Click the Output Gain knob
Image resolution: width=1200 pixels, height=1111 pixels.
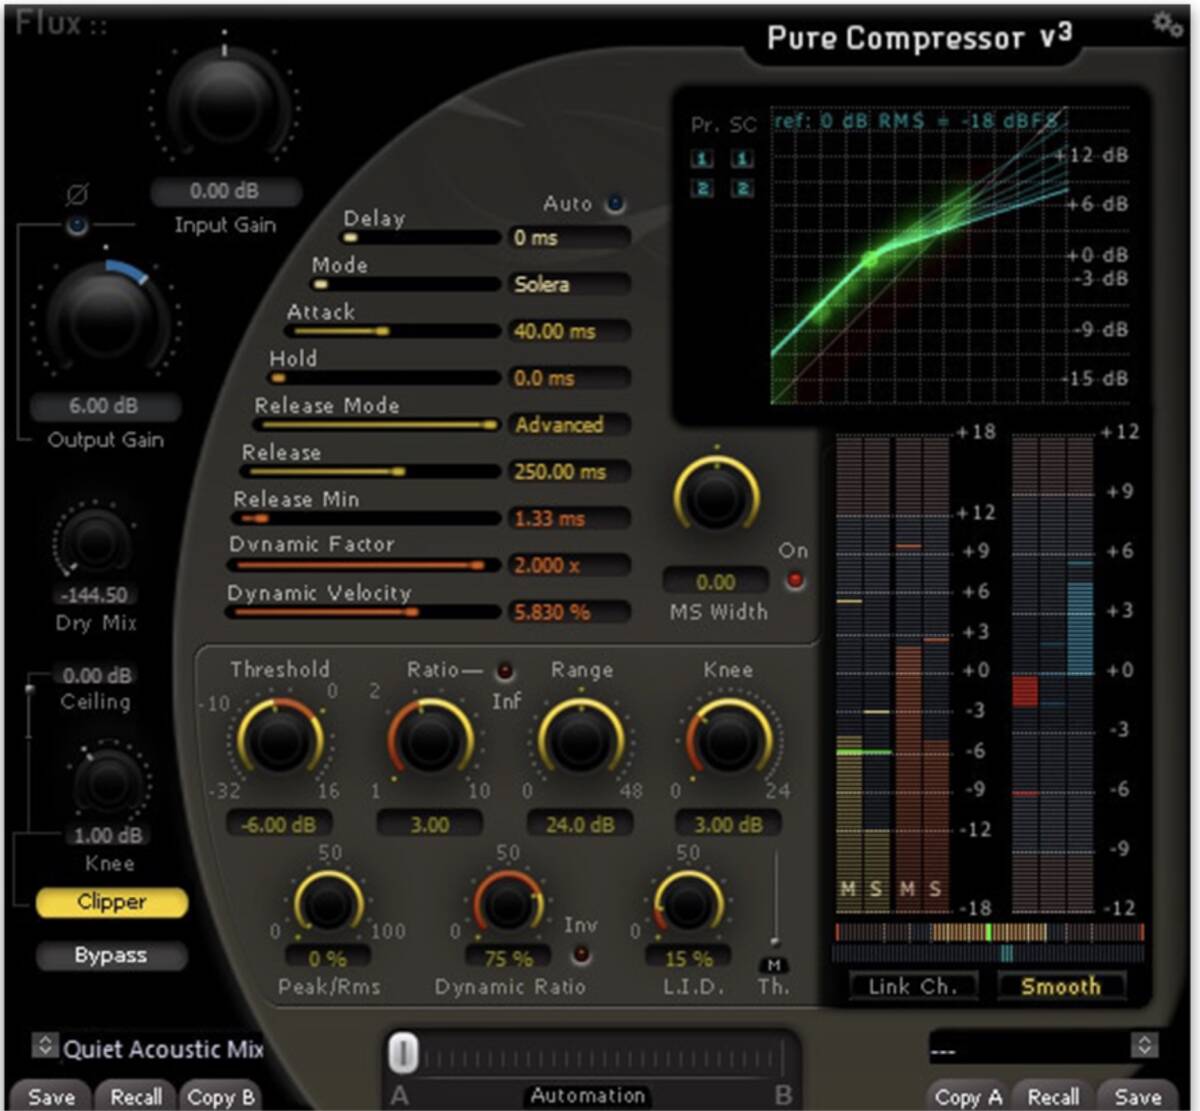point(106,323)
